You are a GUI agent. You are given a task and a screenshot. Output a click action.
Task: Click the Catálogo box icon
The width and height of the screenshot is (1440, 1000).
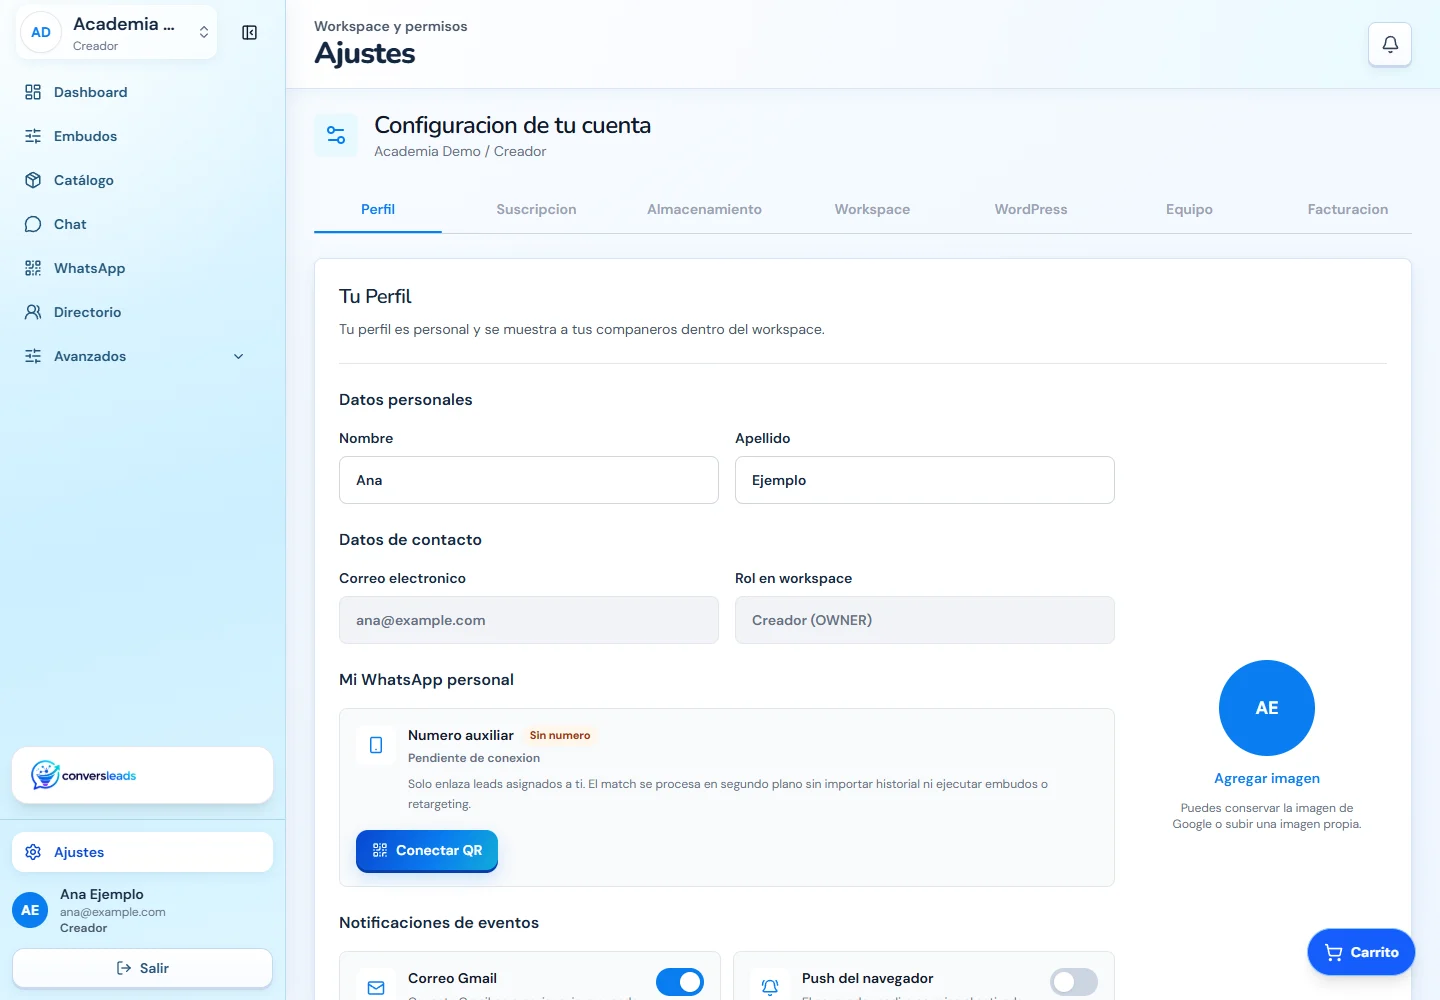33,180
